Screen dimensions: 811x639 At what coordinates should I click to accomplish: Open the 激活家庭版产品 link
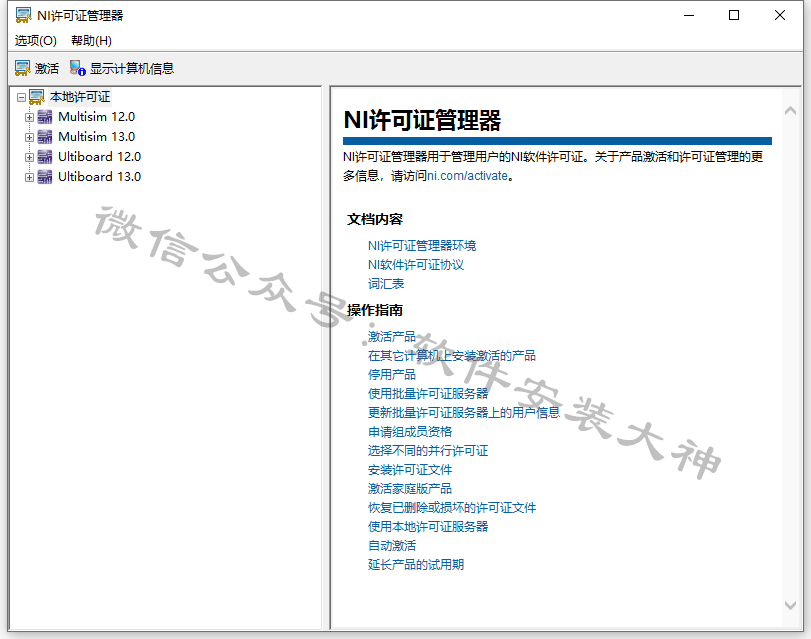410,488
